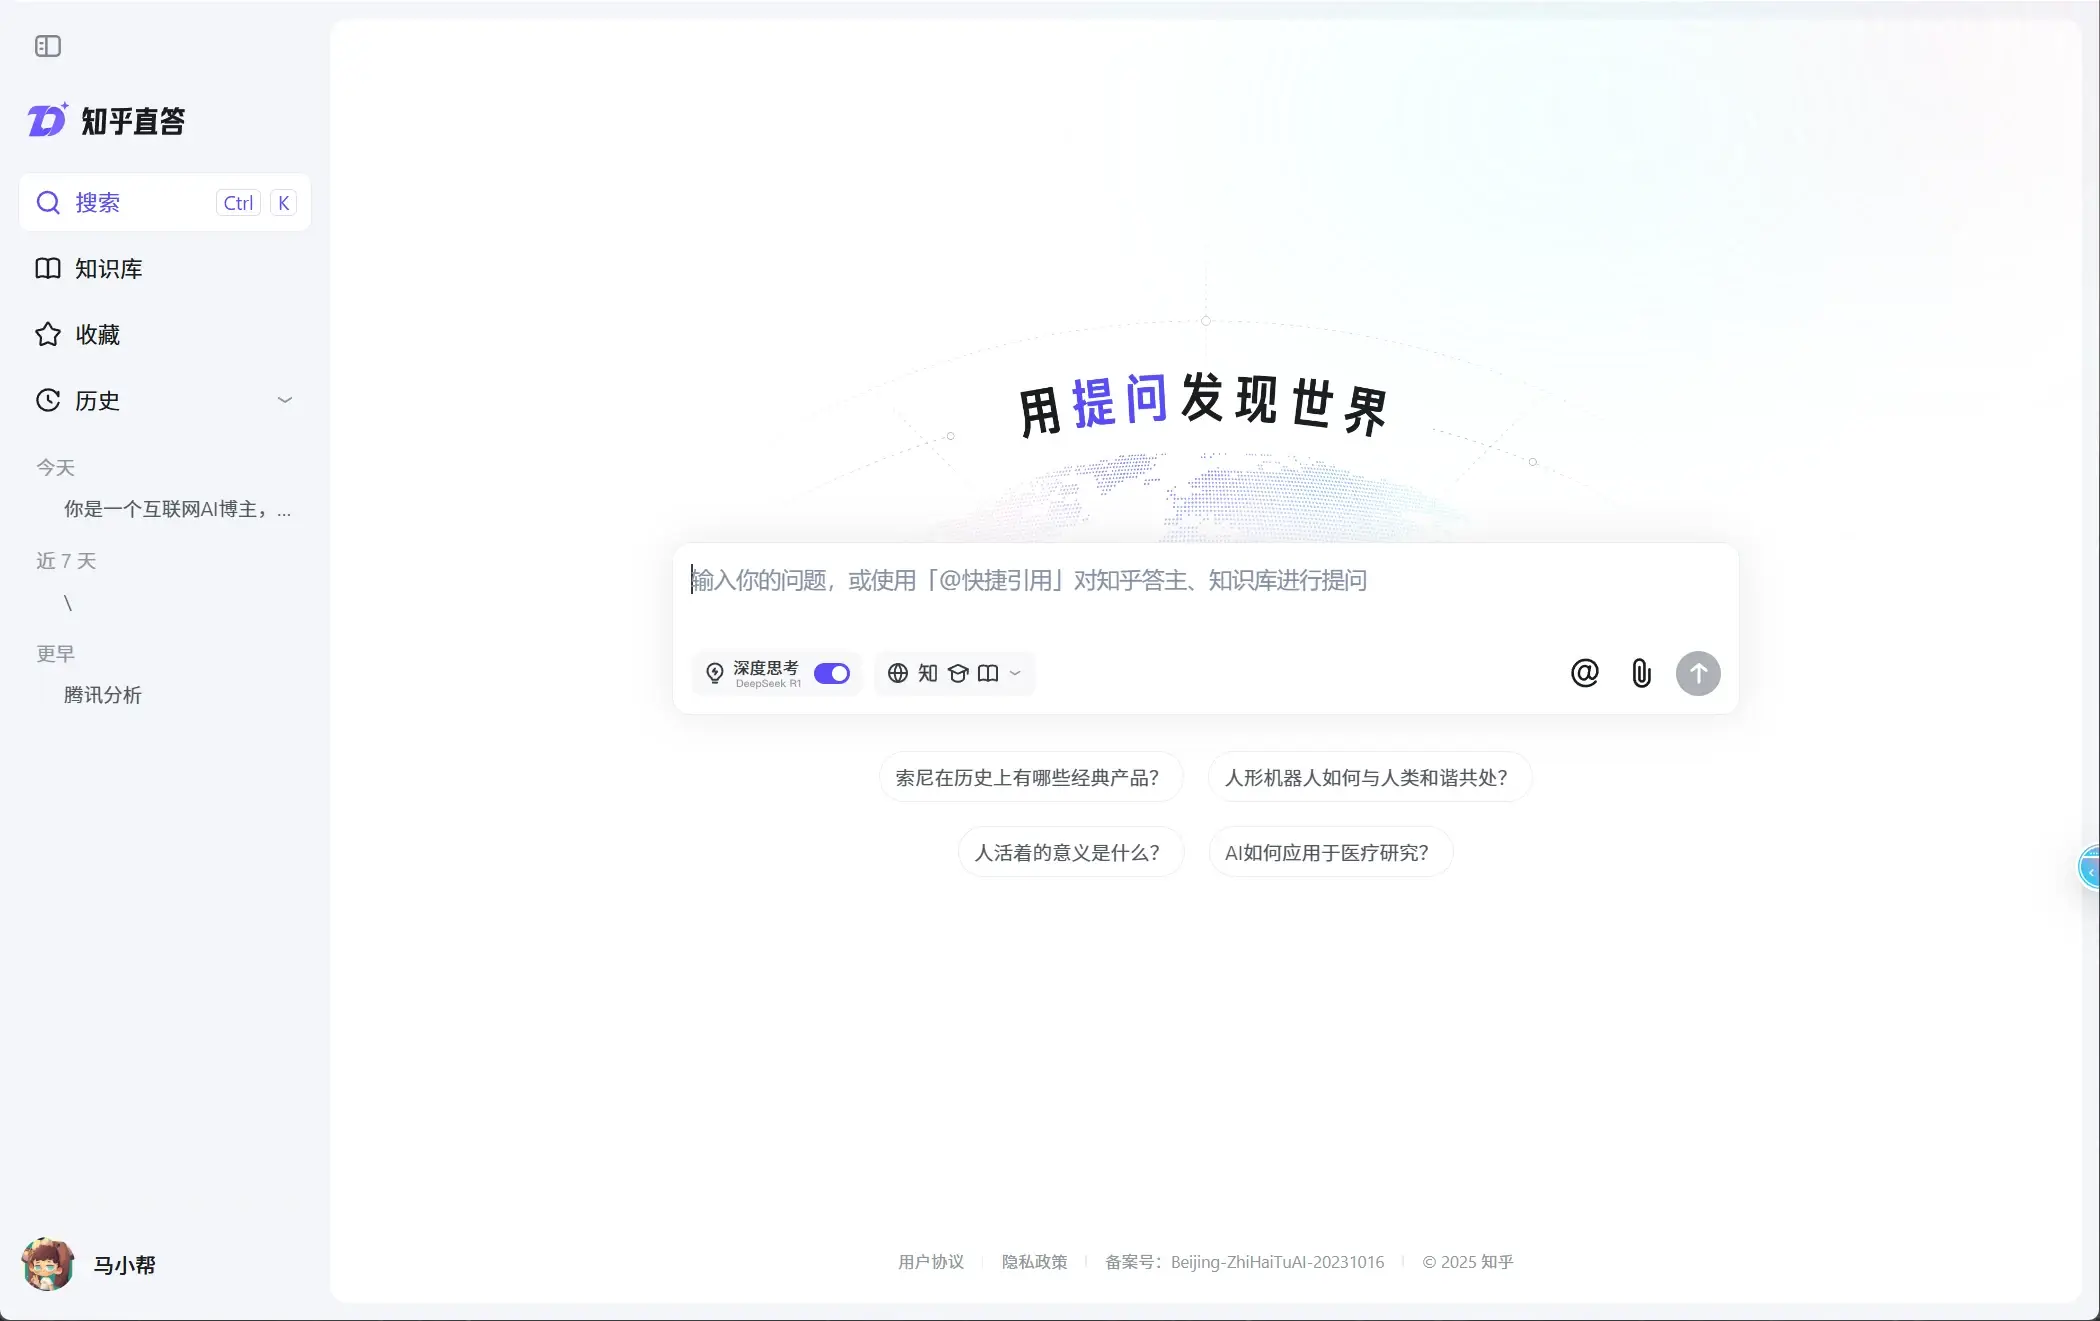Image resolution: width=2100 pixels, height=1321 pixels.
Task: Click the suggested question about Sony classic products
Action: click(1028, 777)
